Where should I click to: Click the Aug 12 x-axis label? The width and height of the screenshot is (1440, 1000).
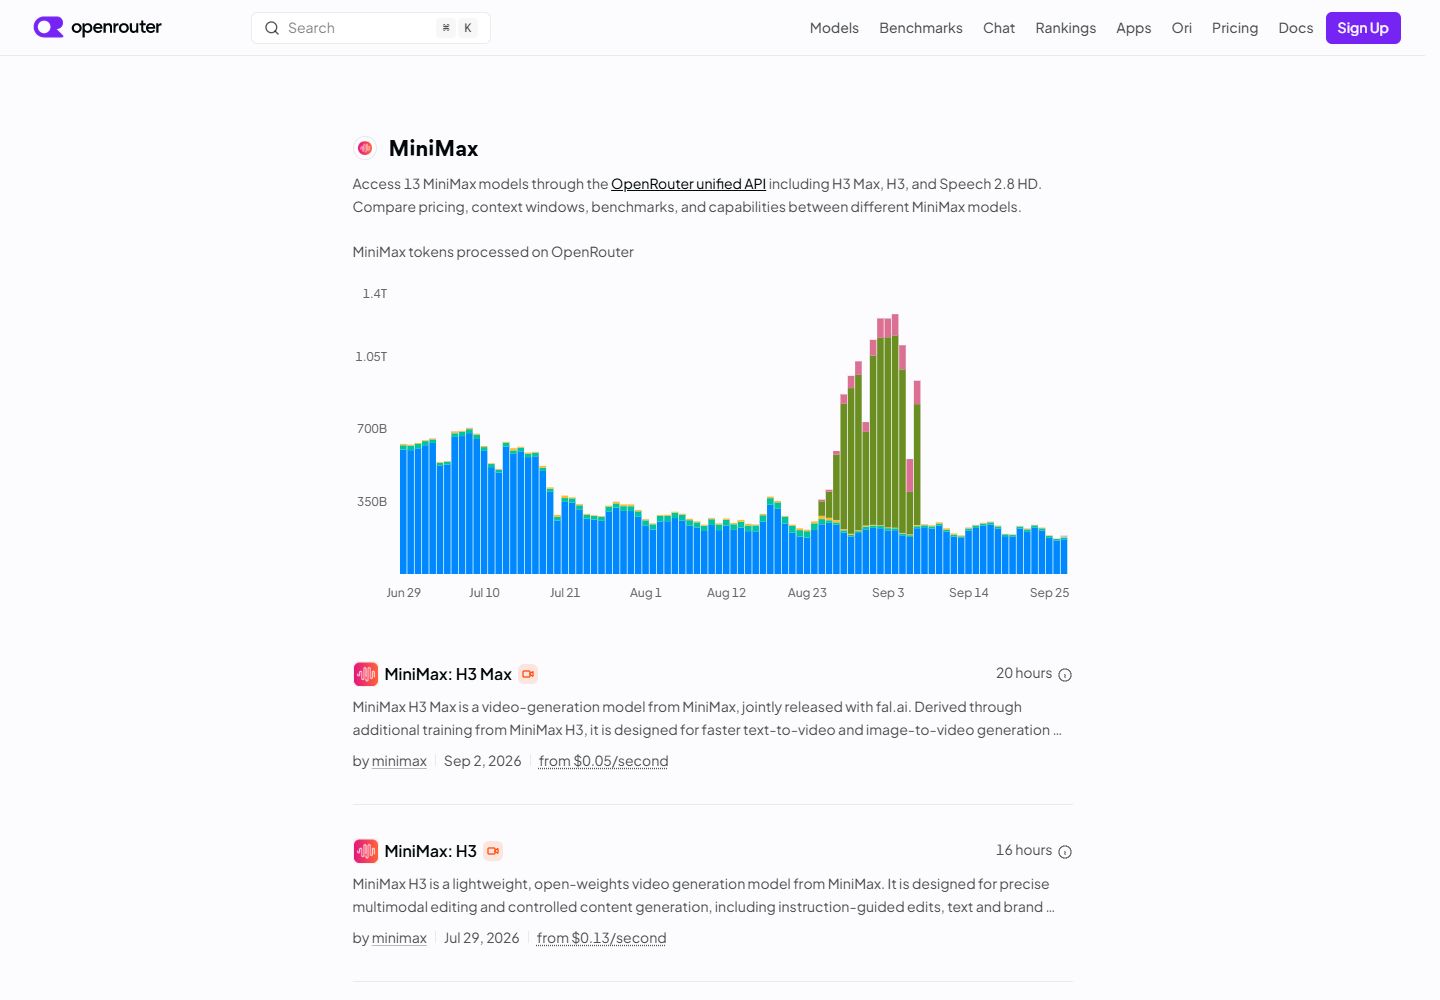tap(727, 593)
